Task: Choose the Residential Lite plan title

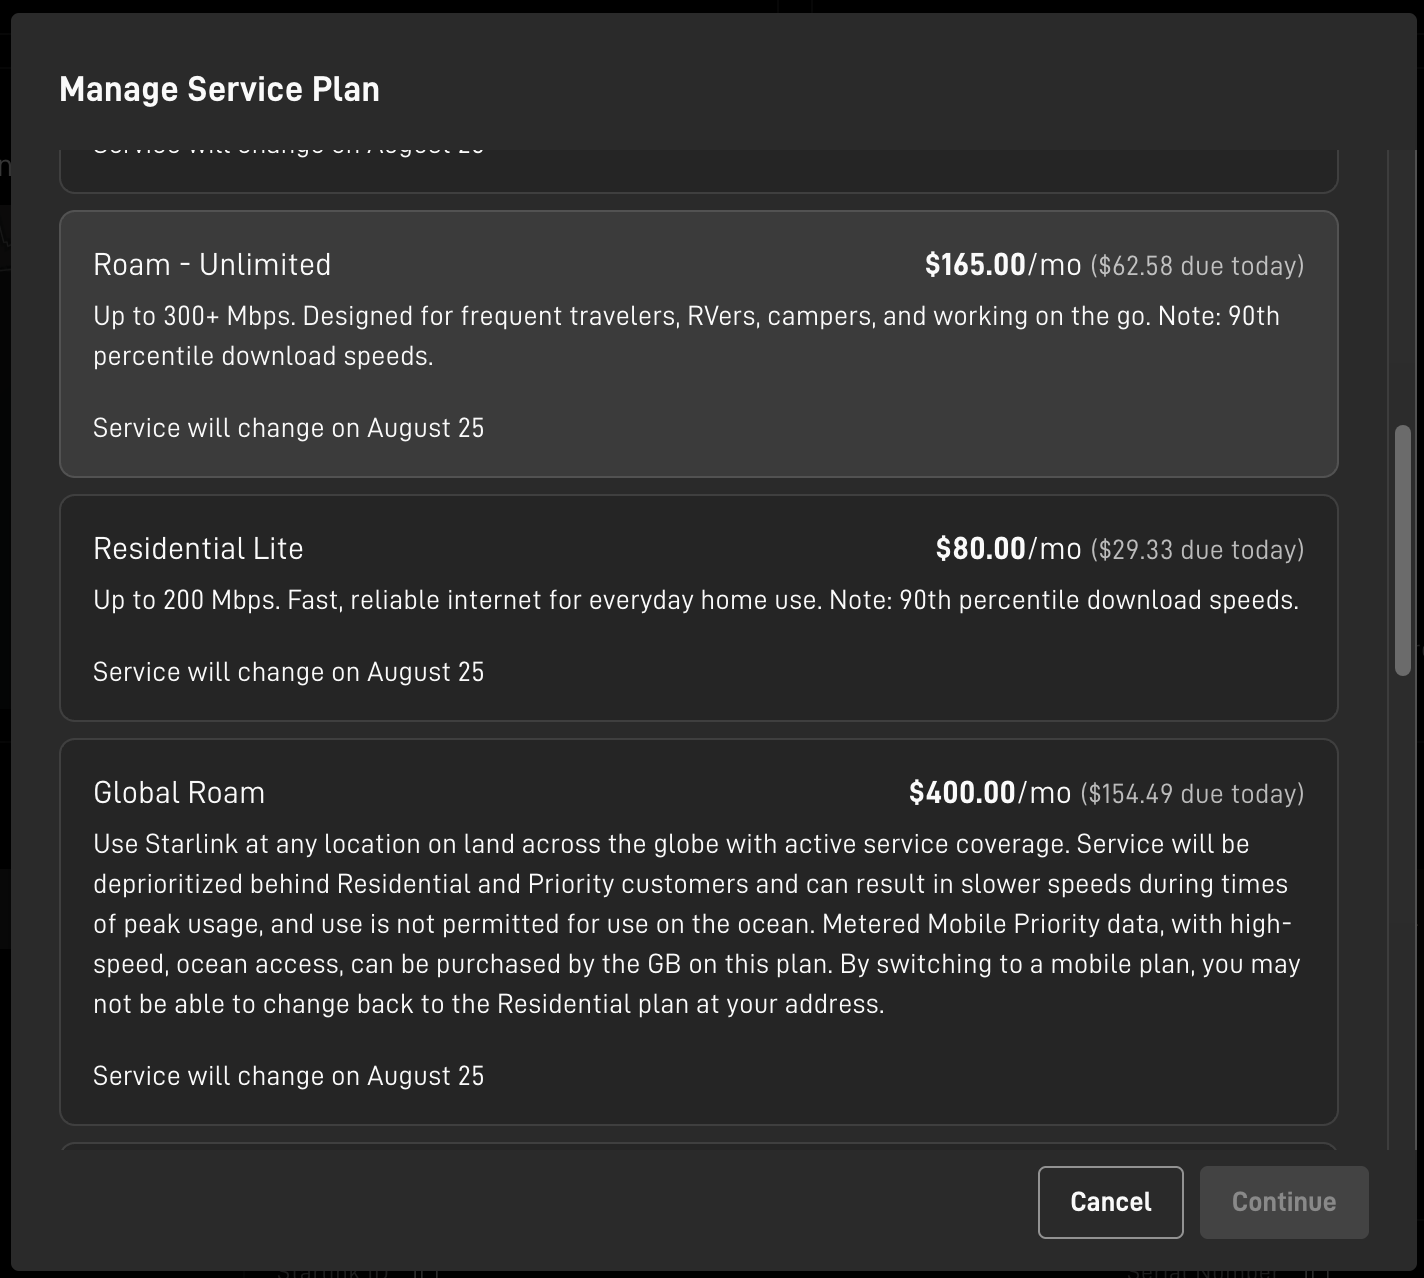Action: coord(198,549)
